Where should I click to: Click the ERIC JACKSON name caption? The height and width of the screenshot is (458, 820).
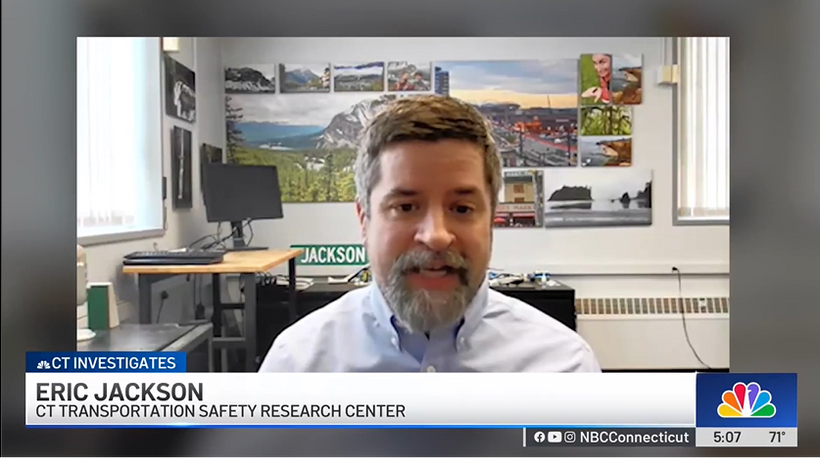pos(119,392)
